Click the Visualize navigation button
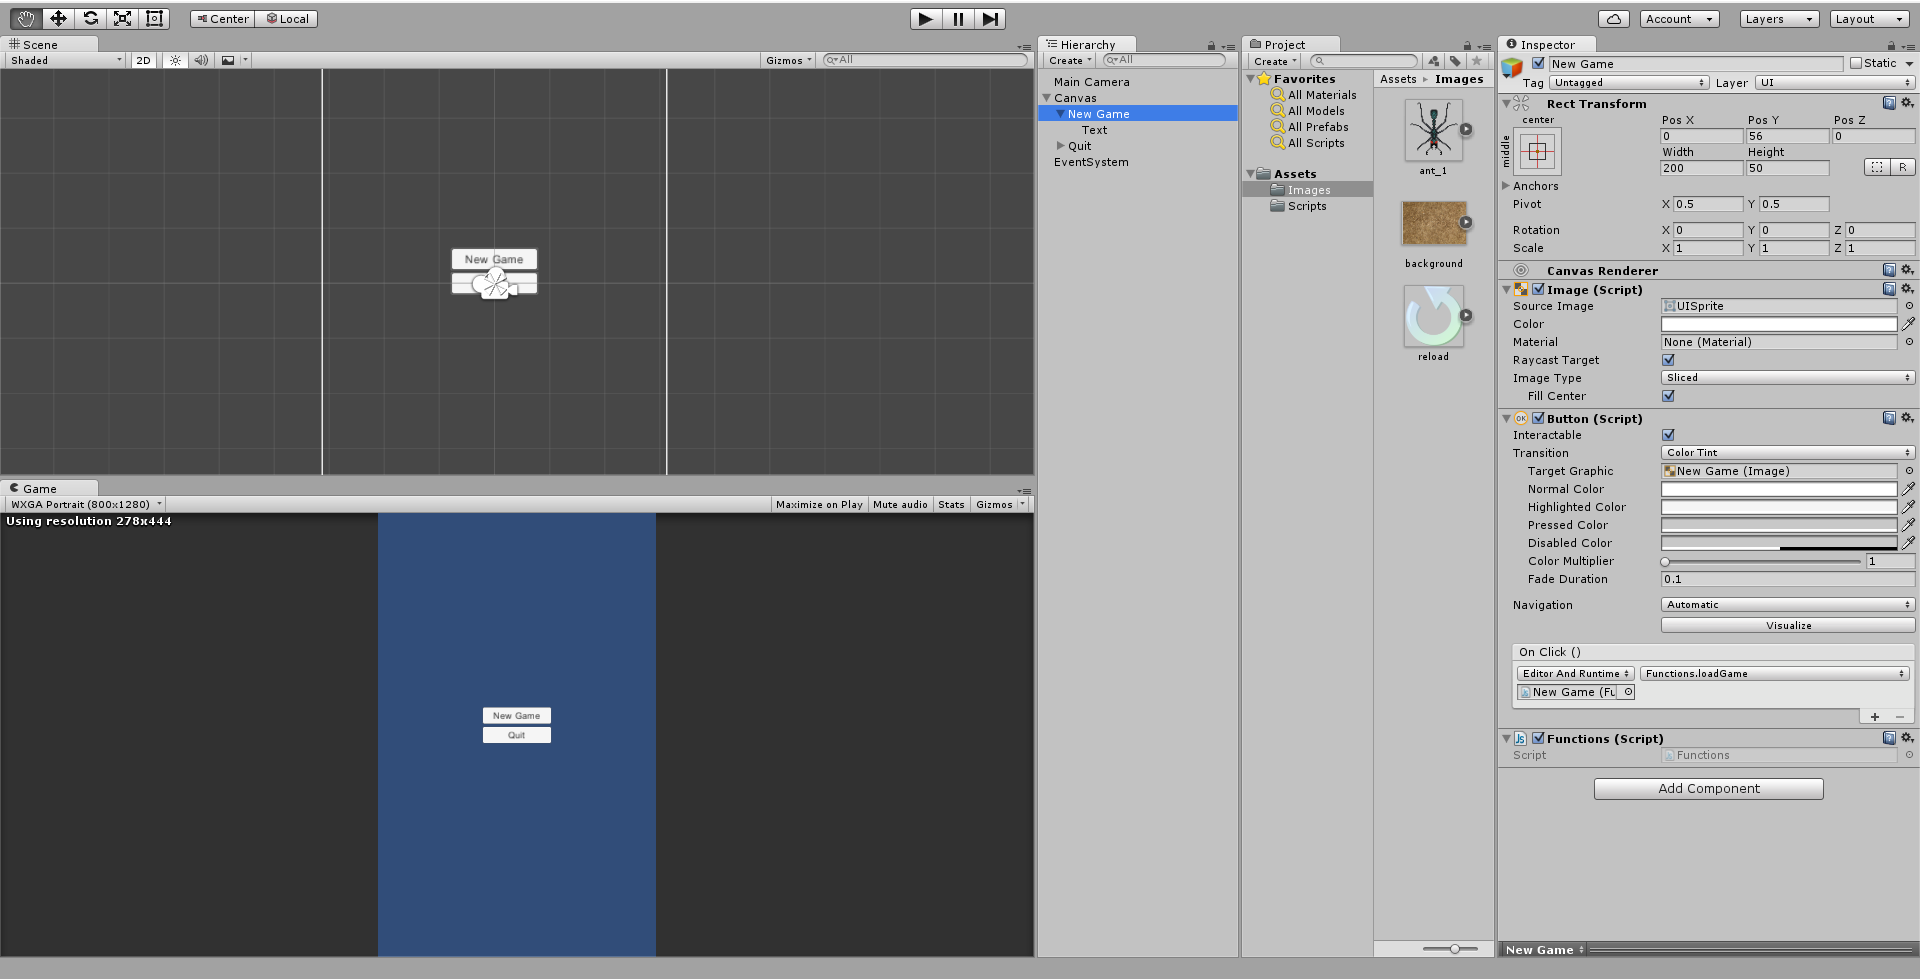The width and height of the screenshot is (1920, 979). [x=1787, y=625]
